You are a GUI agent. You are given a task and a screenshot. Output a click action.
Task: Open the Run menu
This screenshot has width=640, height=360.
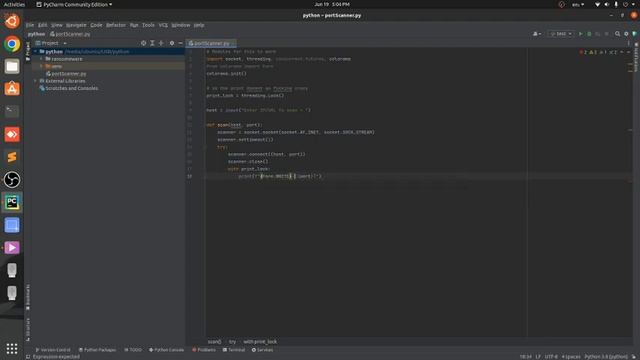(x=134, y=25)
